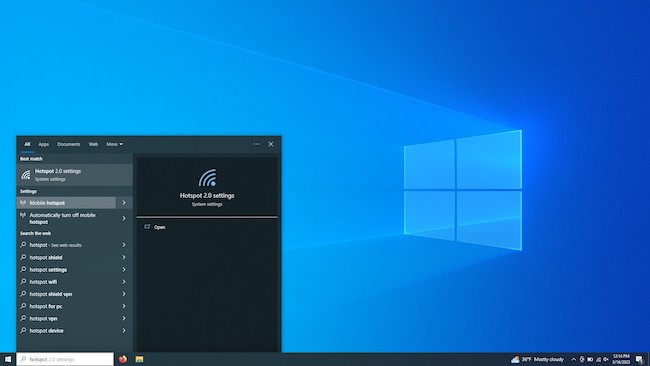Expand arrow beside hotspot shield vpn
650x366 pixels.
pos(124,294)
